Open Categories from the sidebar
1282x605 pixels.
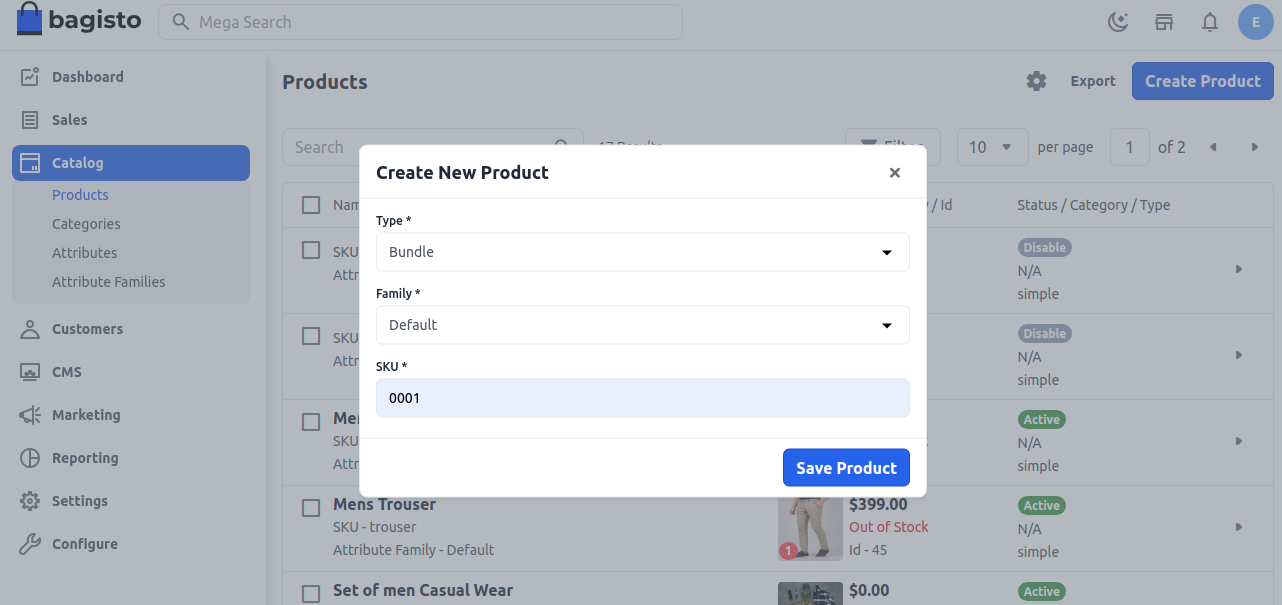point(84,223)
